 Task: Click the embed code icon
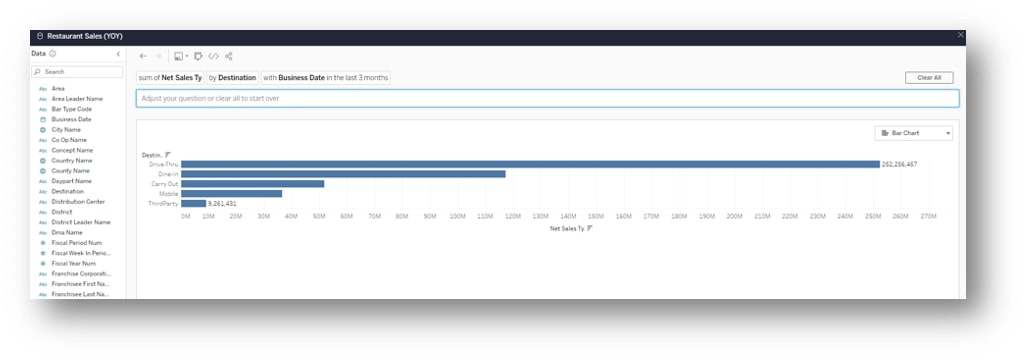214,56
